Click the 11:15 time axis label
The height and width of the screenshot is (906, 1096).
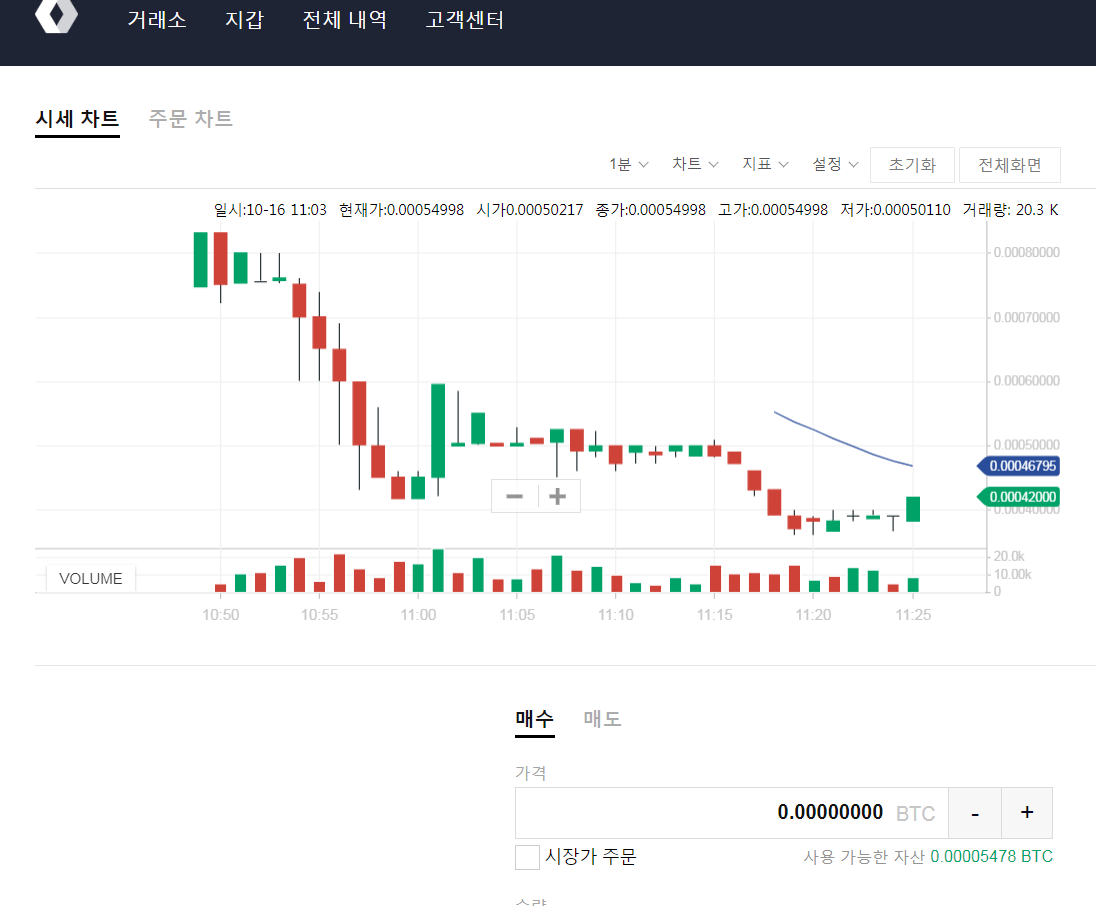tap(714, 615)
